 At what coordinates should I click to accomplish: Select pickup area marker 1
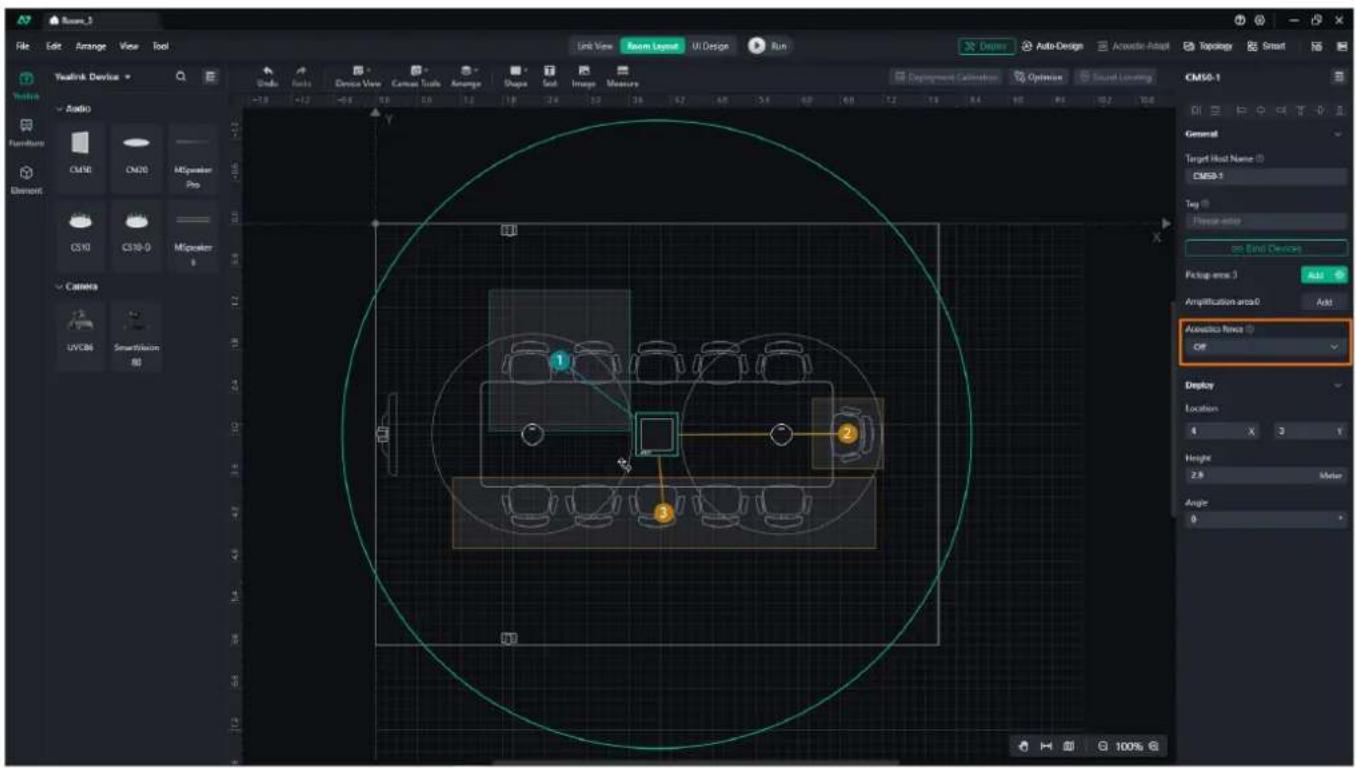click(x=561, y=359)
